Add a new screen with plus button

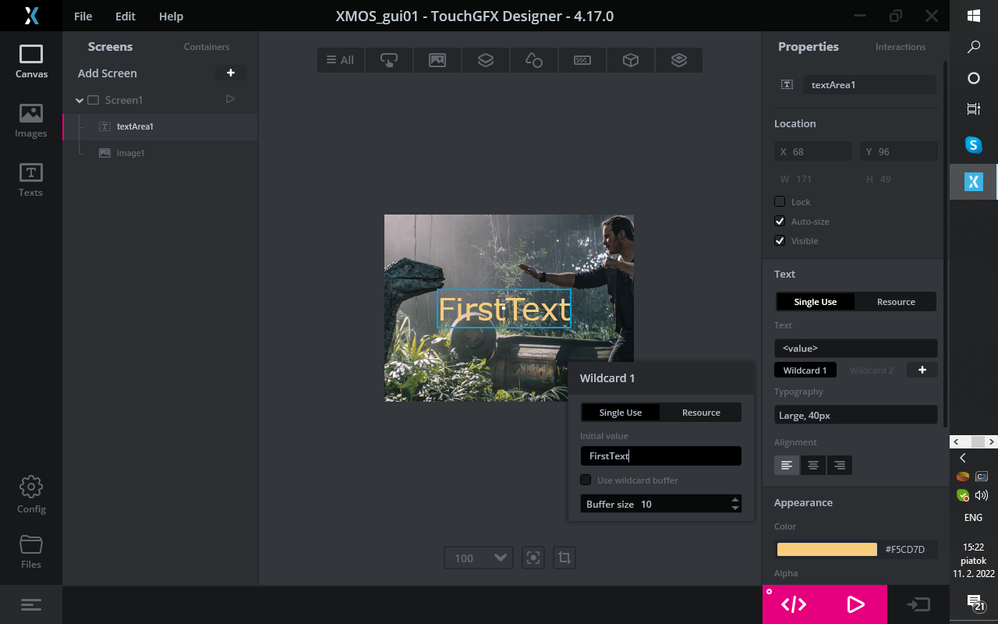click(230, 73)
